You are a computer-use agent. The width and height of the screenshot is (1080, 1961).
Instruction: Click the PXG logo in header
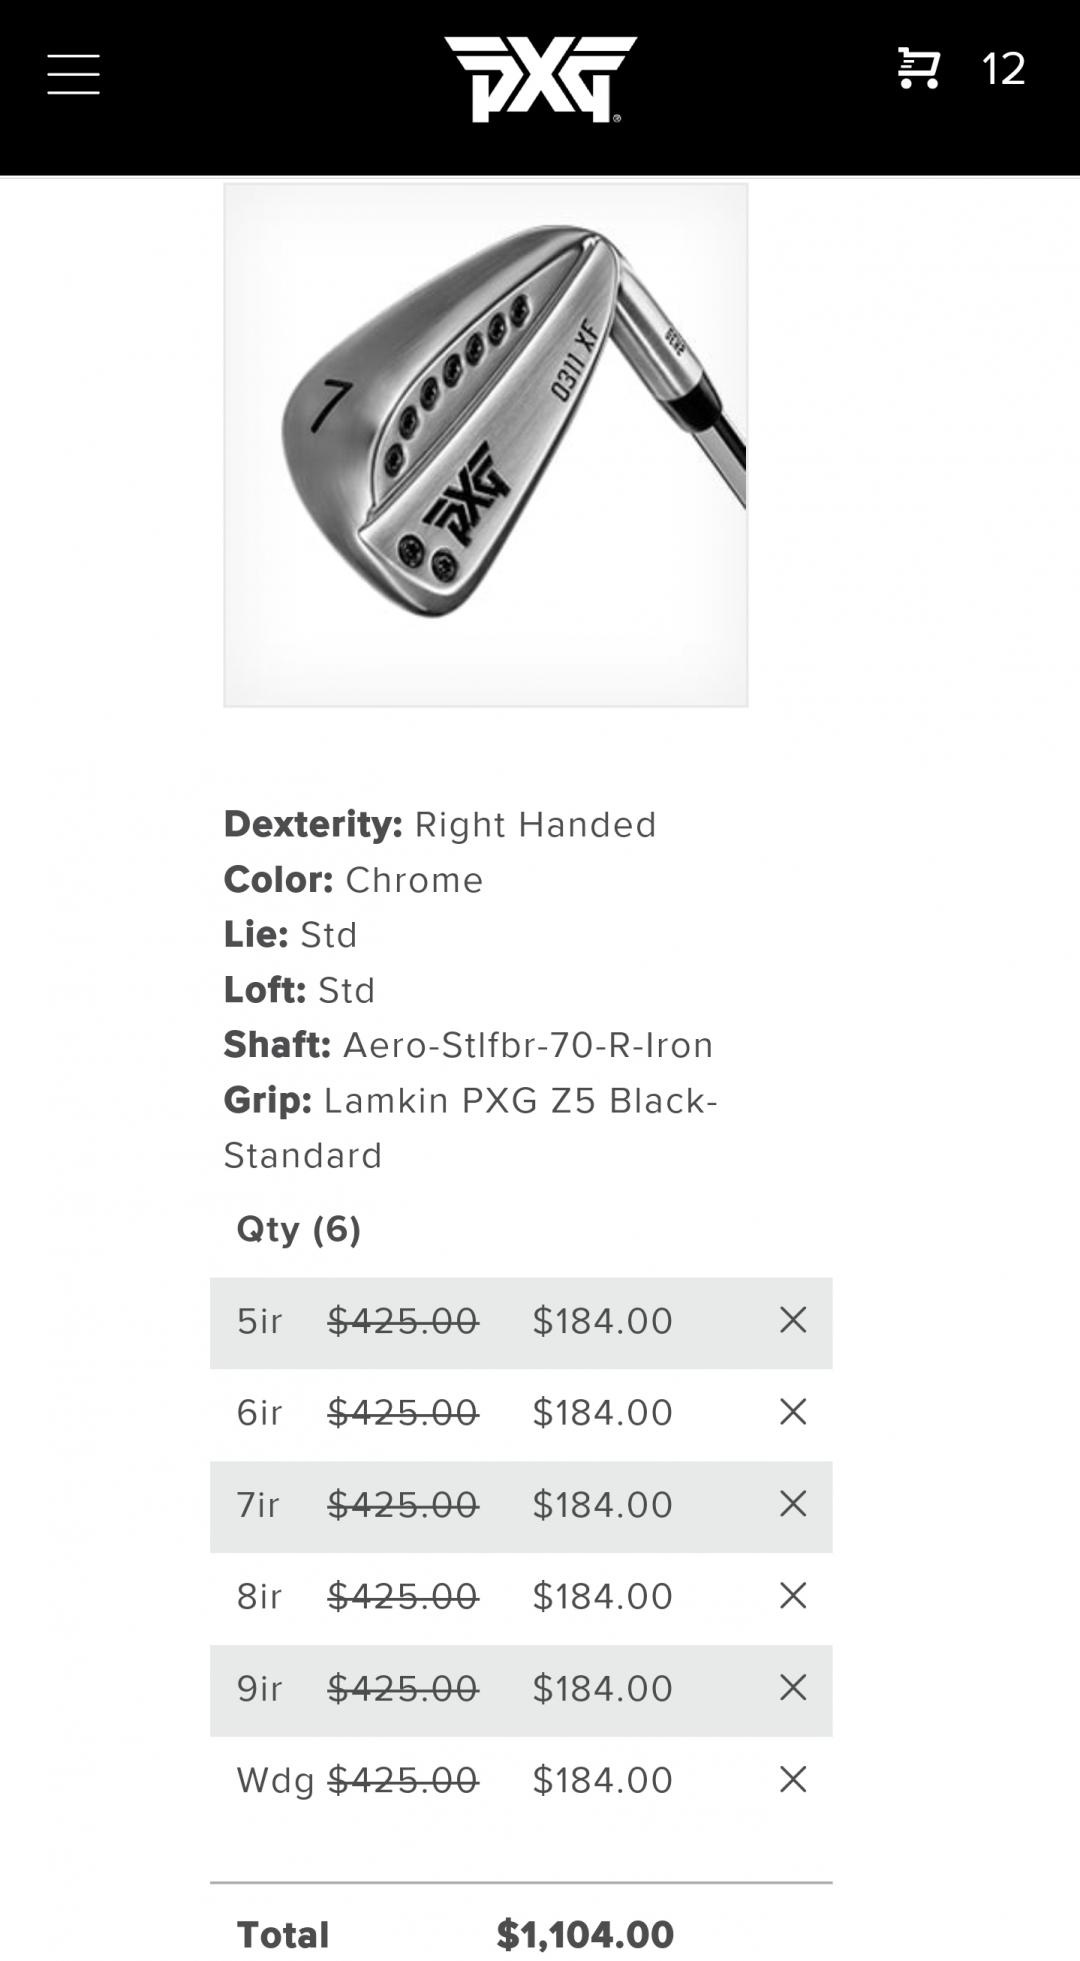tap(540, 78)
